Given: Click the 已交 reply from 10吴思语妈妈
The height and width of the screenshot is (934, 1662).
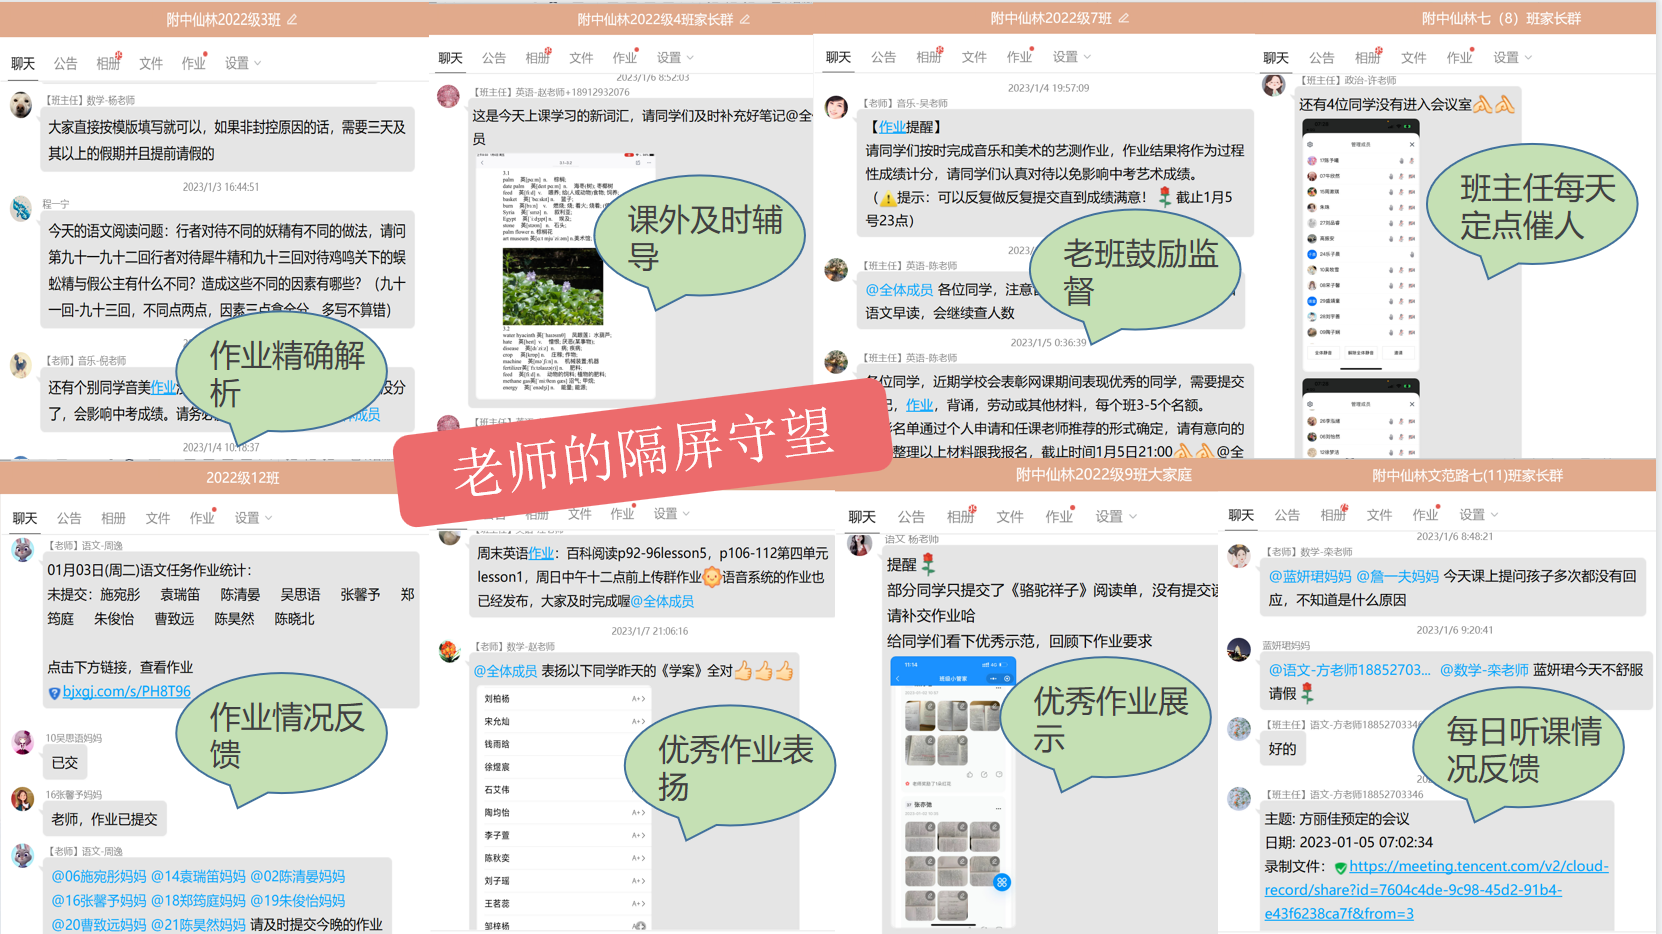Looking at the screenshot, I should 65,763.
